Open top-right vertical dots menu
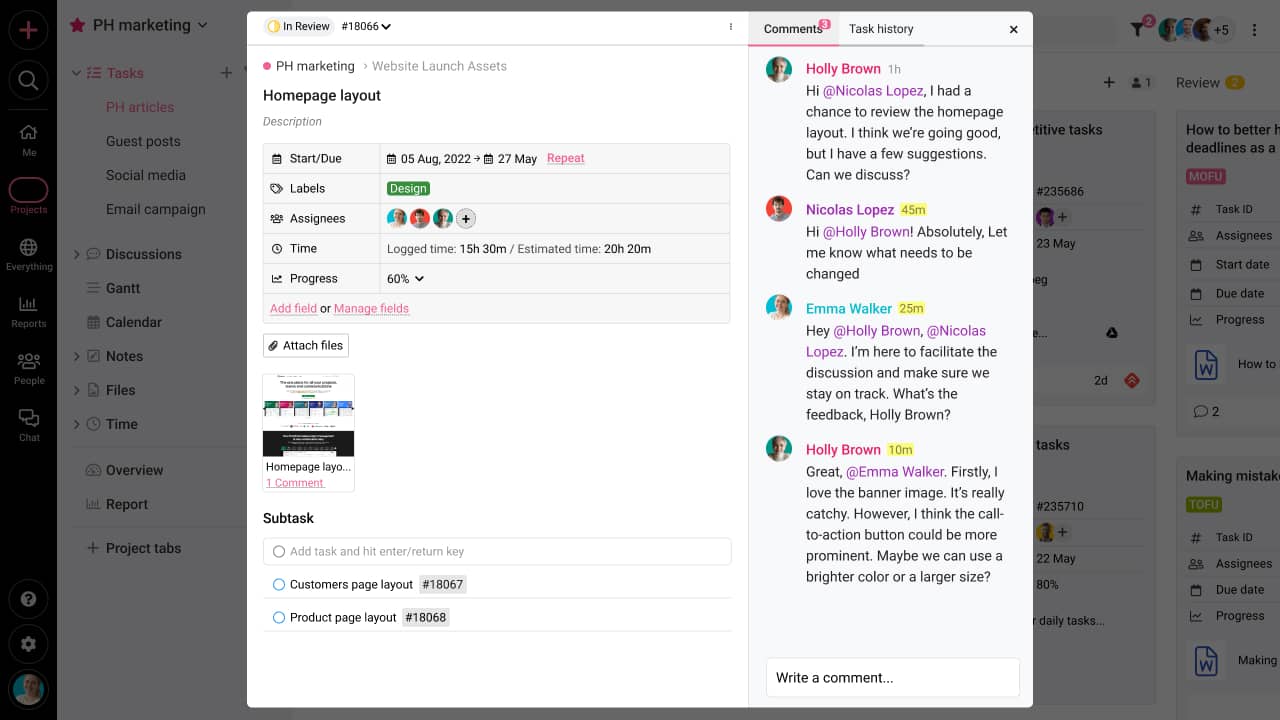The image size is (1280, 720). [x=1255, y=30]
